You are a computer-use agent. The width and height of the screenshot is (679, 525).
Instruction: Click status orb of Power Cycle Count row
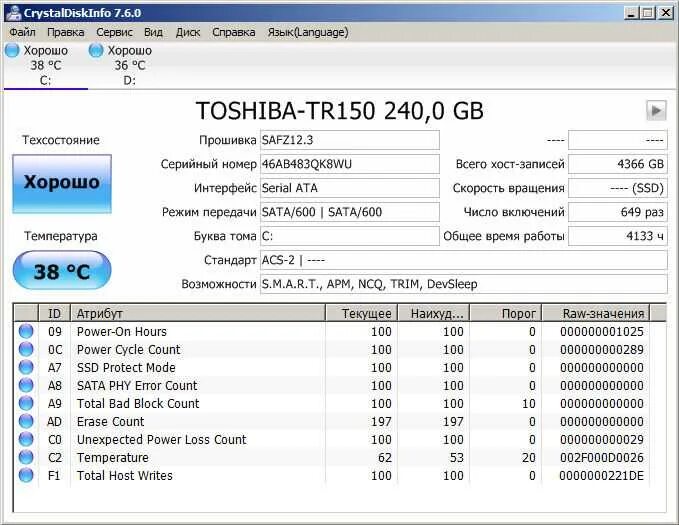(26, 349)
